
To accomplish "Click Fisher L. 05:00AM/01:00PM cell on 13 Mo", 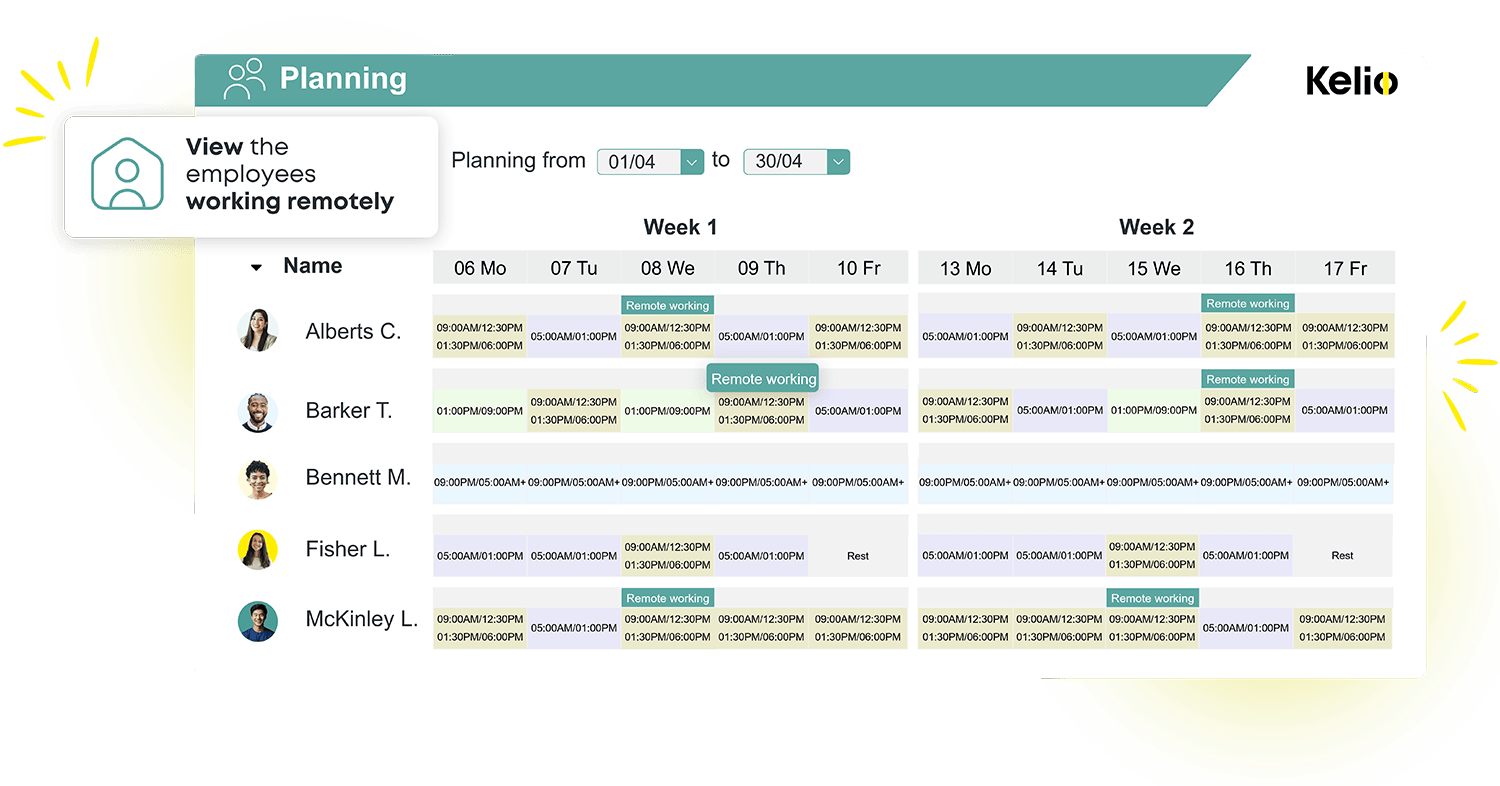I will (x=965, y=555).
